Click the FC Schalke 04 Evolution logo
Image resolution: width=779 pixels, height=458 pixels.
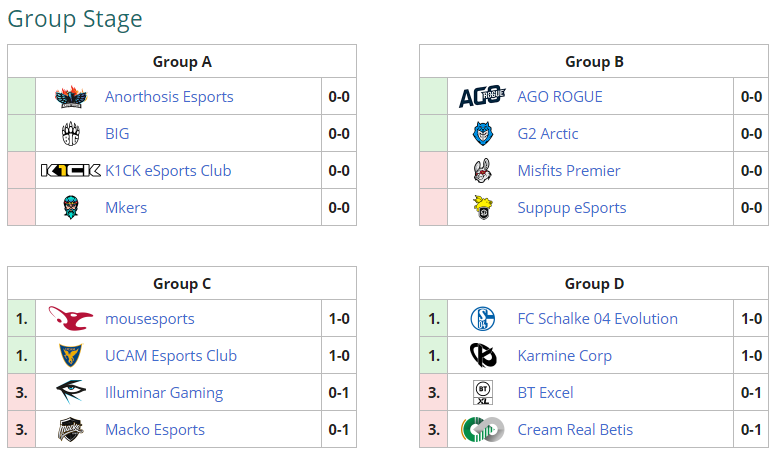click(482, 319)
